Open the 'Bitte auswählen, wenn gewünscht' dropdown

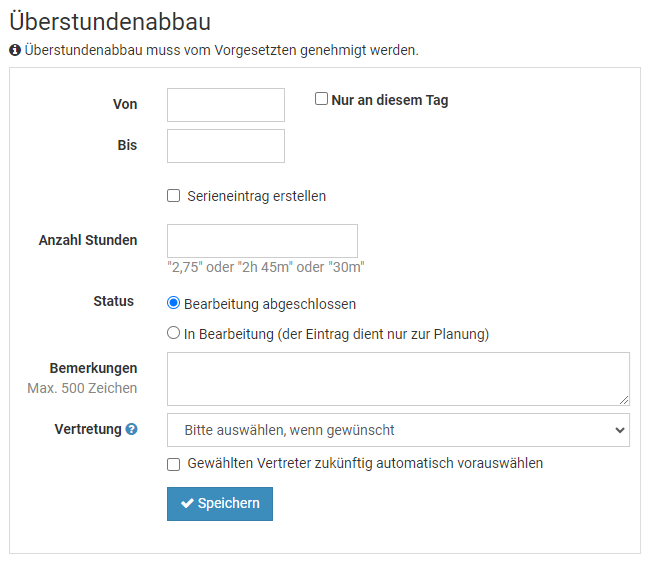[x=398, y=430]
